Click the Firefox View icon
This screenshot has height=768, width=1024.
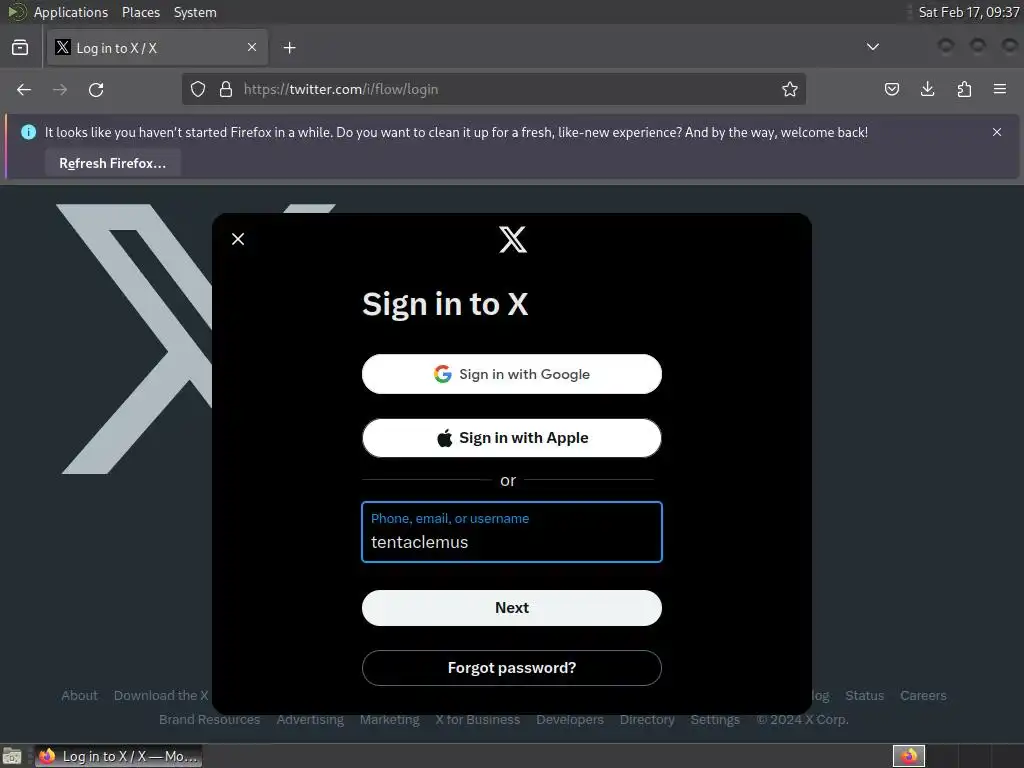click(x=20, y=48)
